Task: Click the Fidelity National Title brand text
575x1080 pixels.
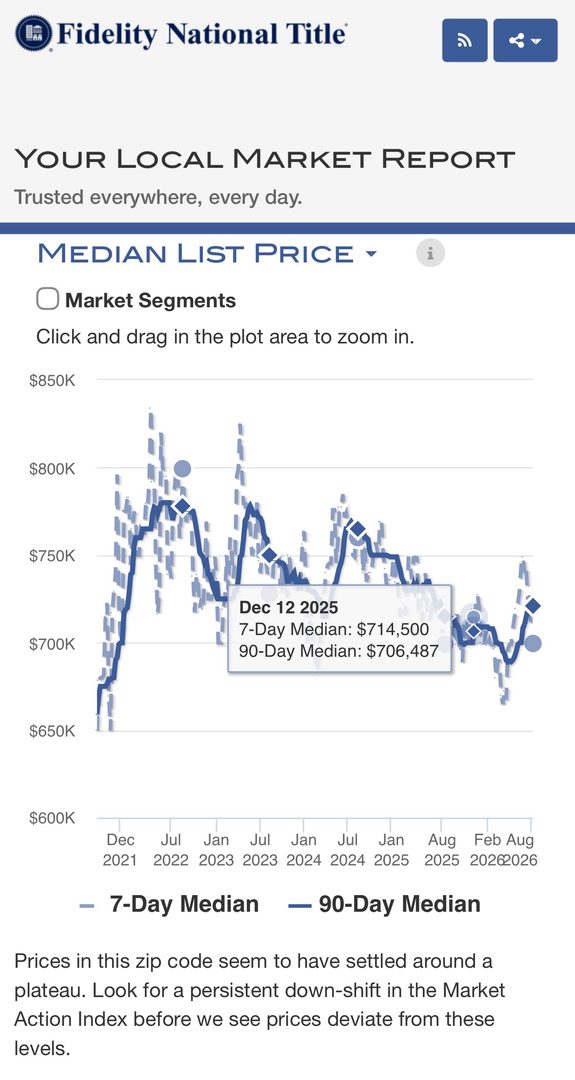Action: pyautogui.click(x=201, y=33)
